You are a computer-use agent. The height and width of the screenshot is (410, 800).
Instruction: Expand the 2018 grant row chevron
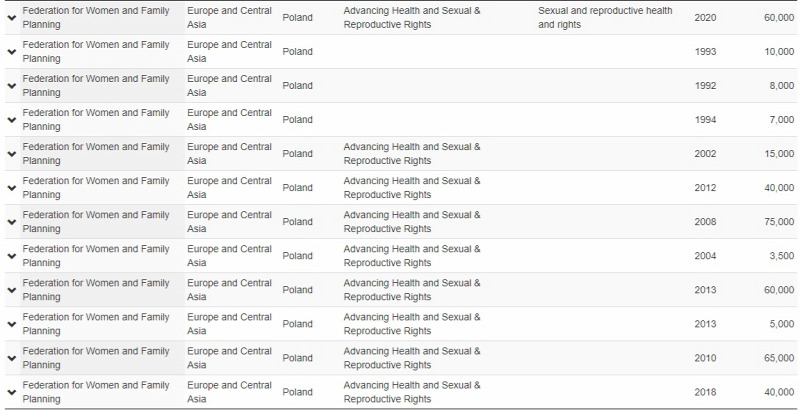[x=12, y=392]
